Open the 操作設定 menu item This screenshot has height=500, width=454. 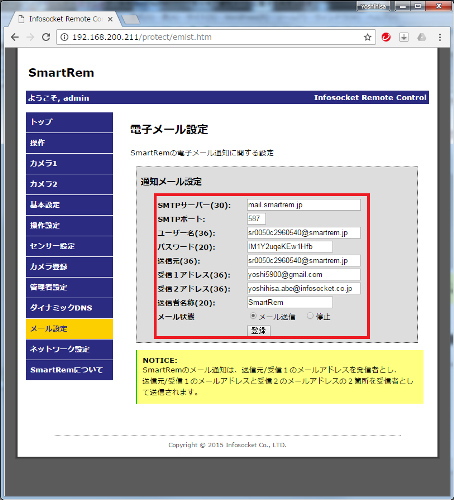[x=69, y=225]
